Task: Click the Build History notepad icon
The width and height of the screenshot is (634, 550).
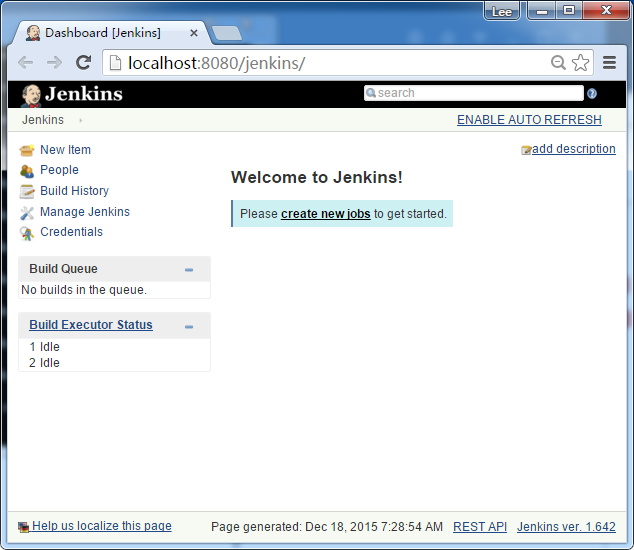Action: [27, 191]
